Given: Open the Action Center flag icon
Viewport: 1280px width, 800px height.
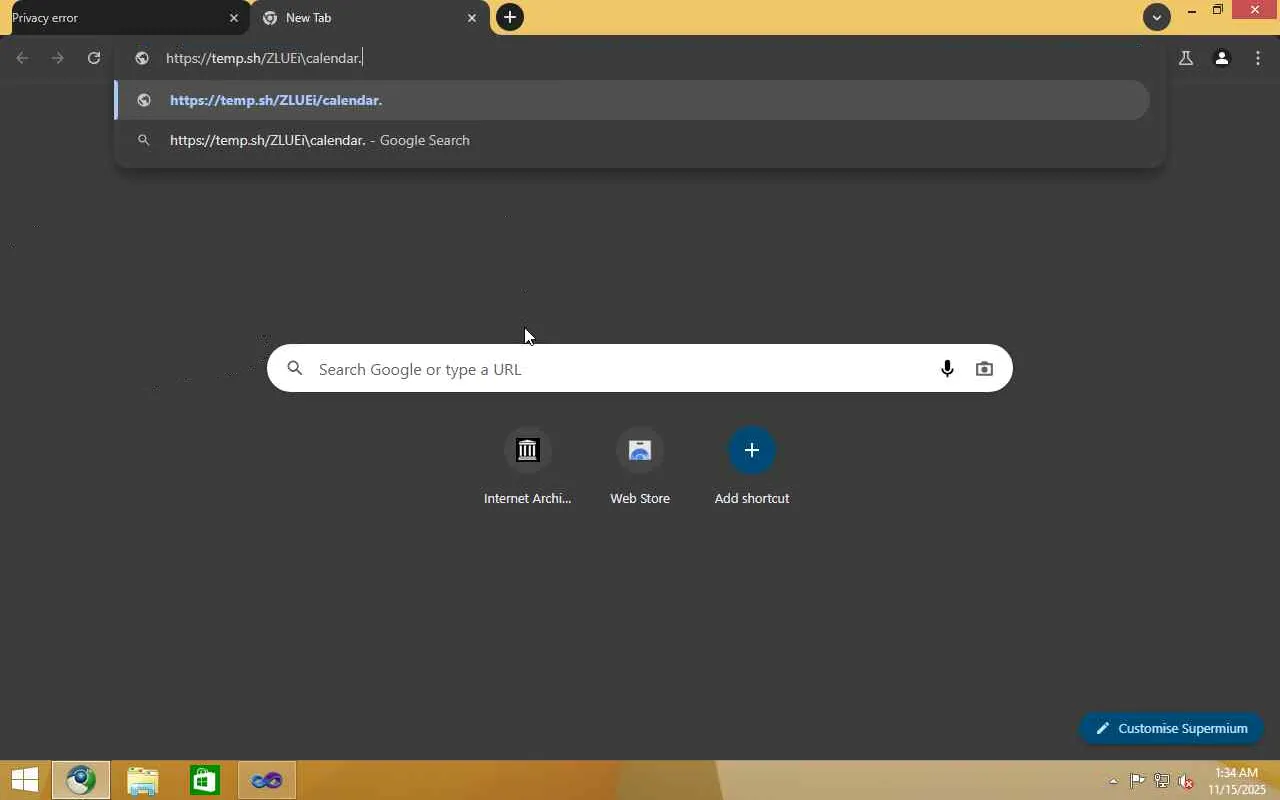Looking at the screenshot, I should [x=1138, y=781].
